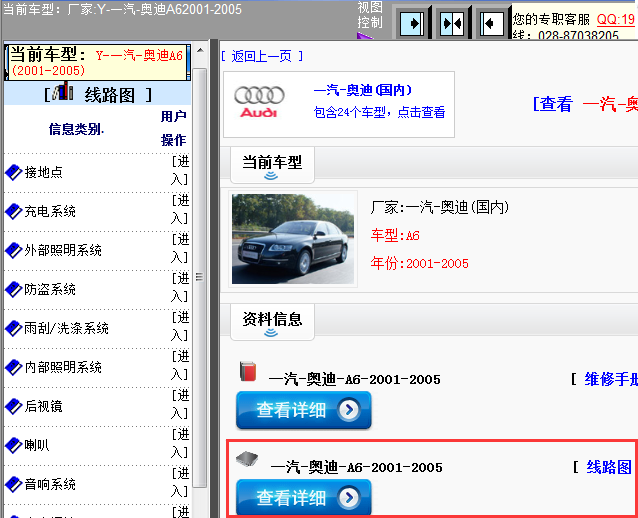Click the 外部照明系统 list item text
This screenshot has height=518, width=638.
pyautogui.click(x=63, y=250)
